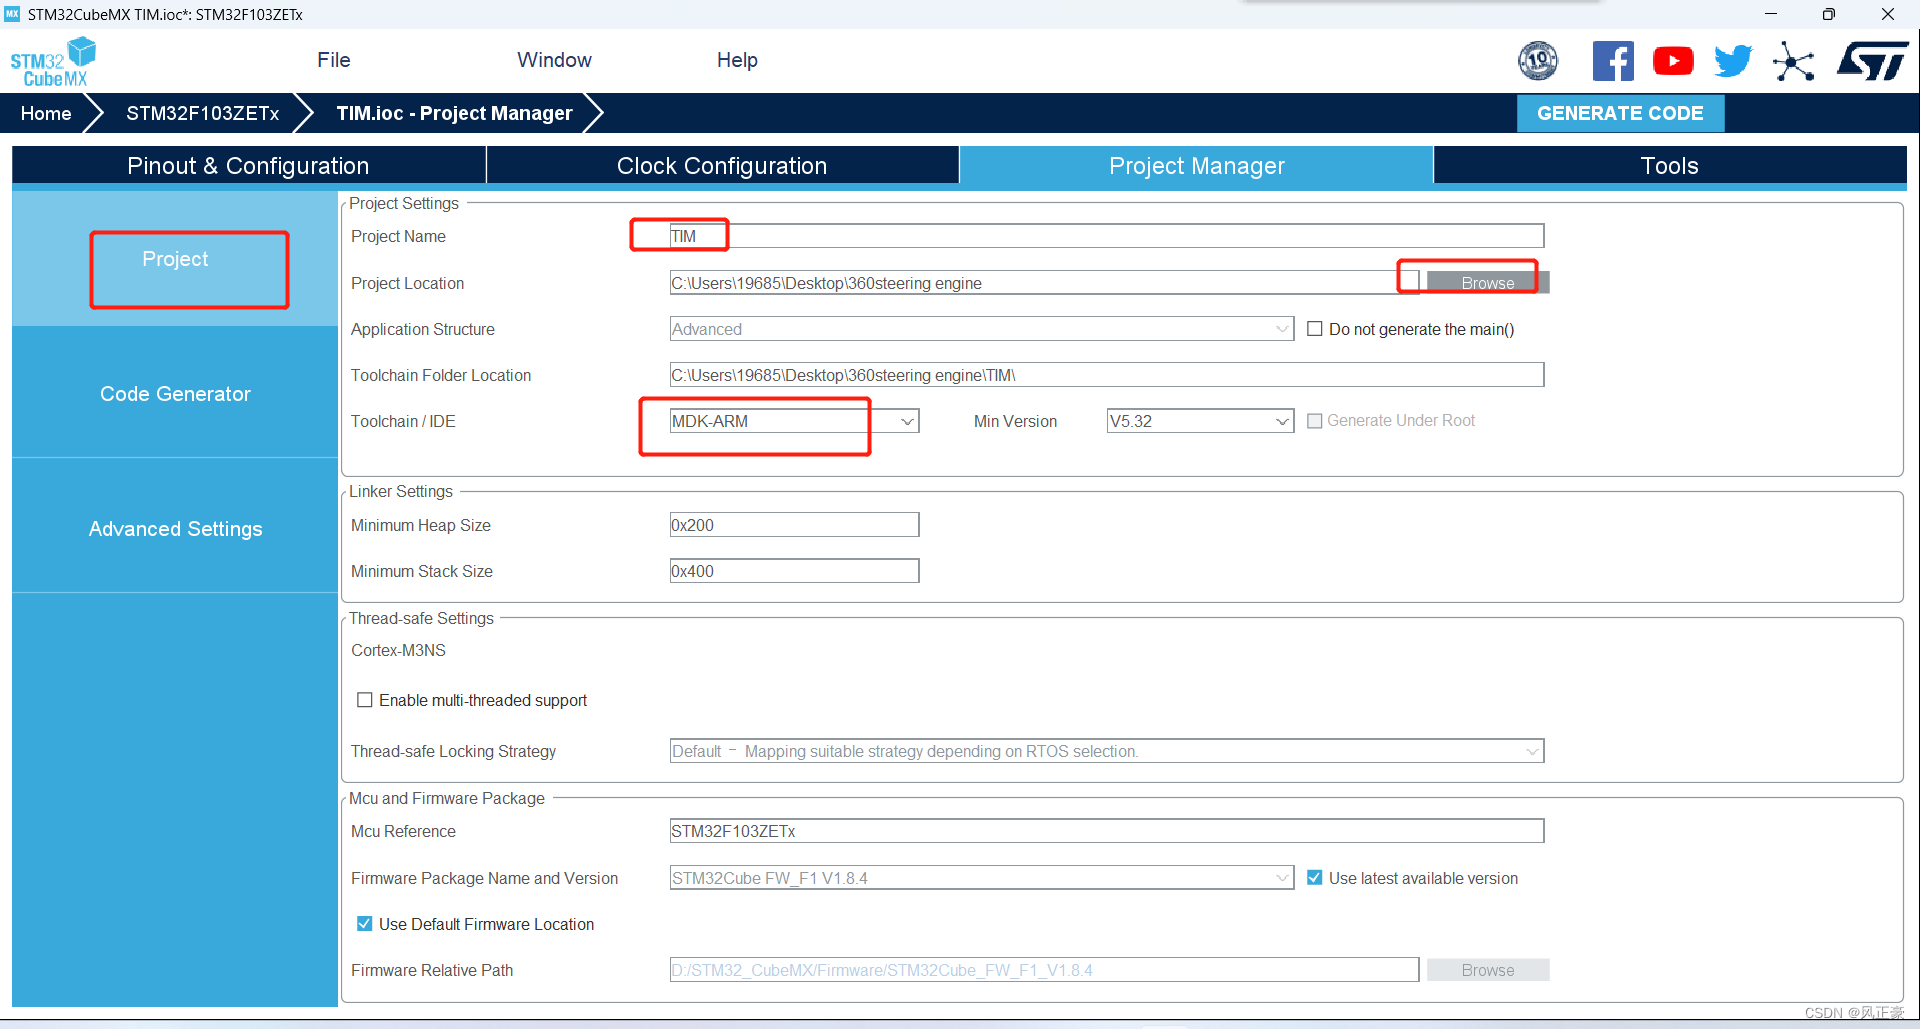Open the Min Version V5.32 dropdown
The width and height of the screenshot is (1920, 1029).
1200,421
